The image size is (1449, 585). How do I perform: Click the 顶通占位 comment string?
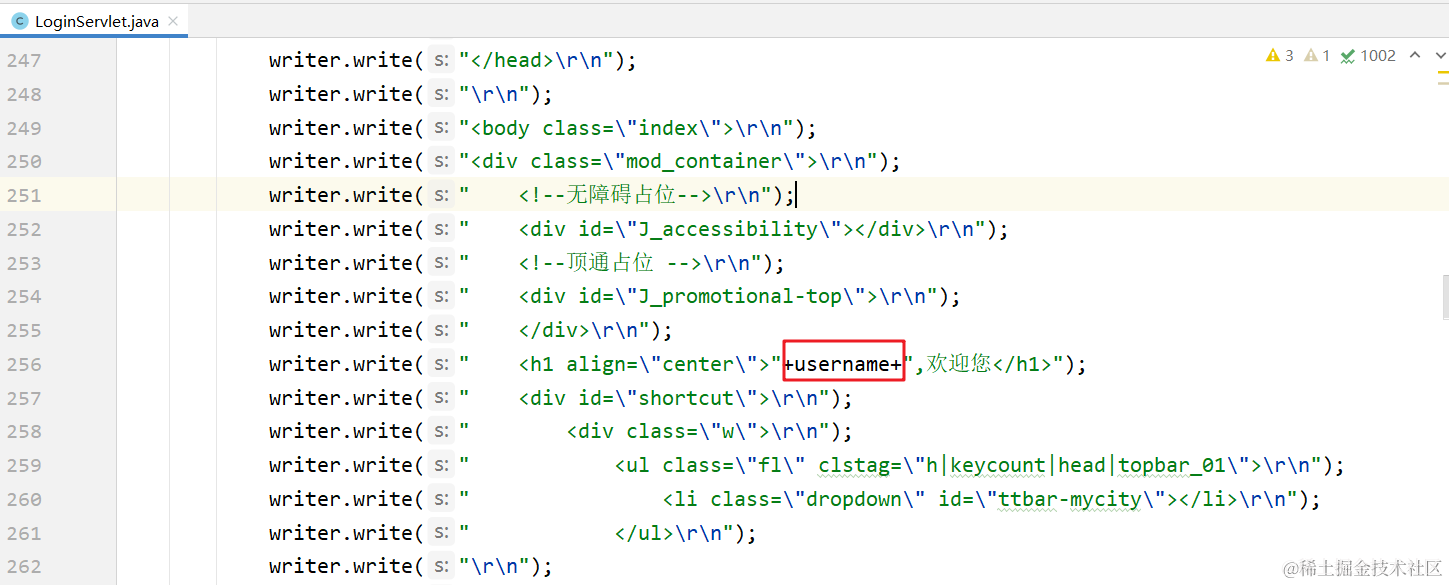[x=609, y=264]
